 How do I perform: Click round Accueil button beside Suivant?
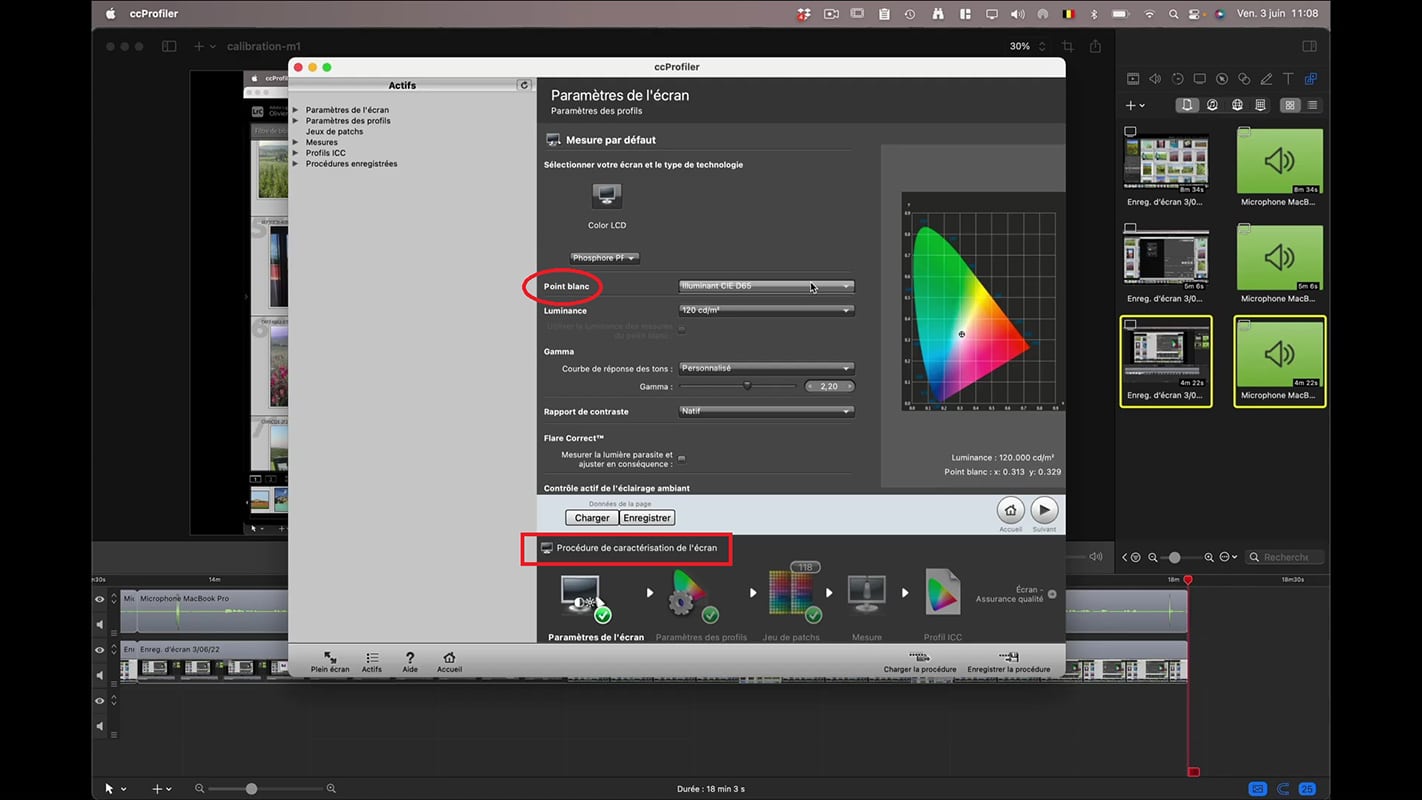coord(1011,510)
